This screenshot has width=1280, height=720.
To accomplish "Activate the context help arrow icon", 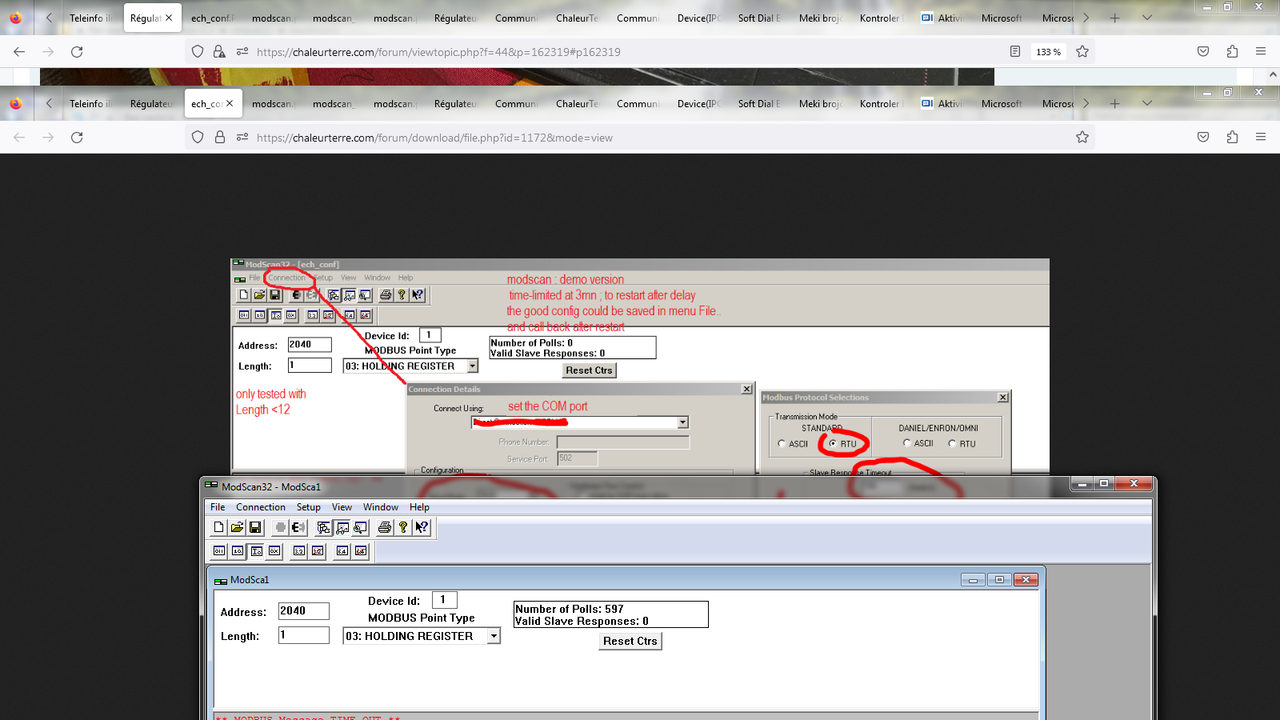I will tap(420, 527).
